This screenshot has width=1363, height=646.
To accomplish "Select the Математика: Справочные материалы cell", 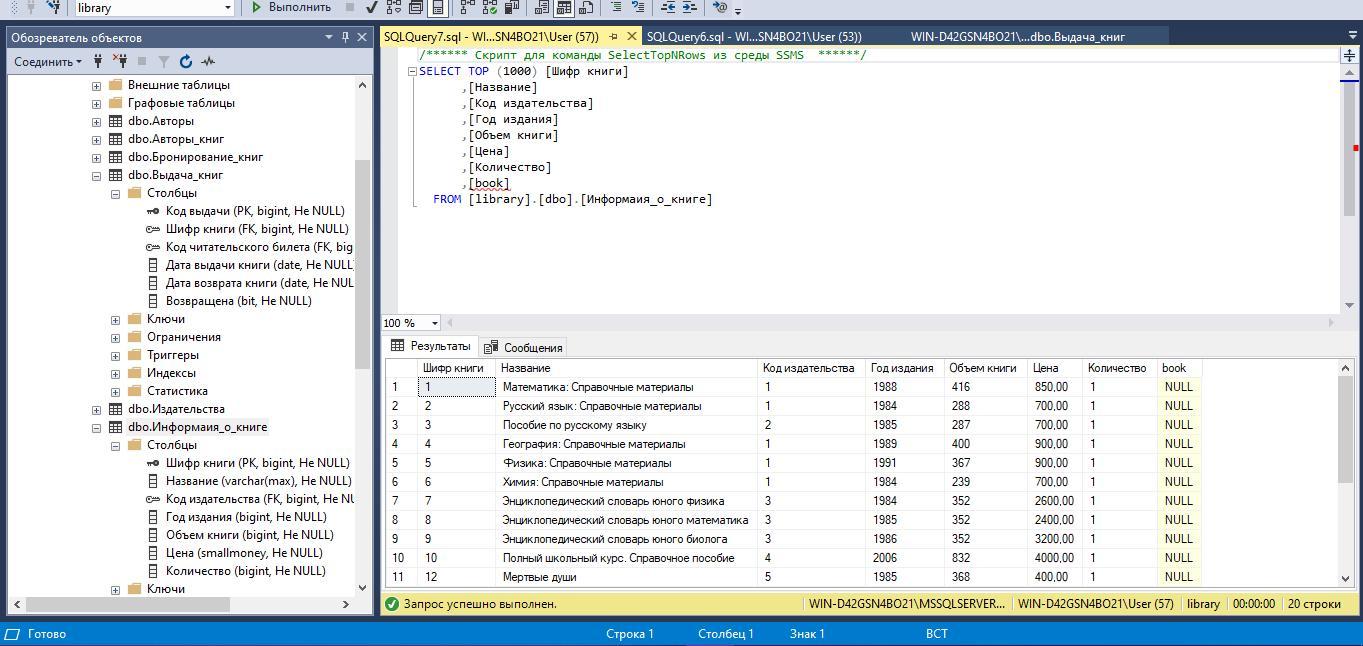I will click(x=597, y=387).
